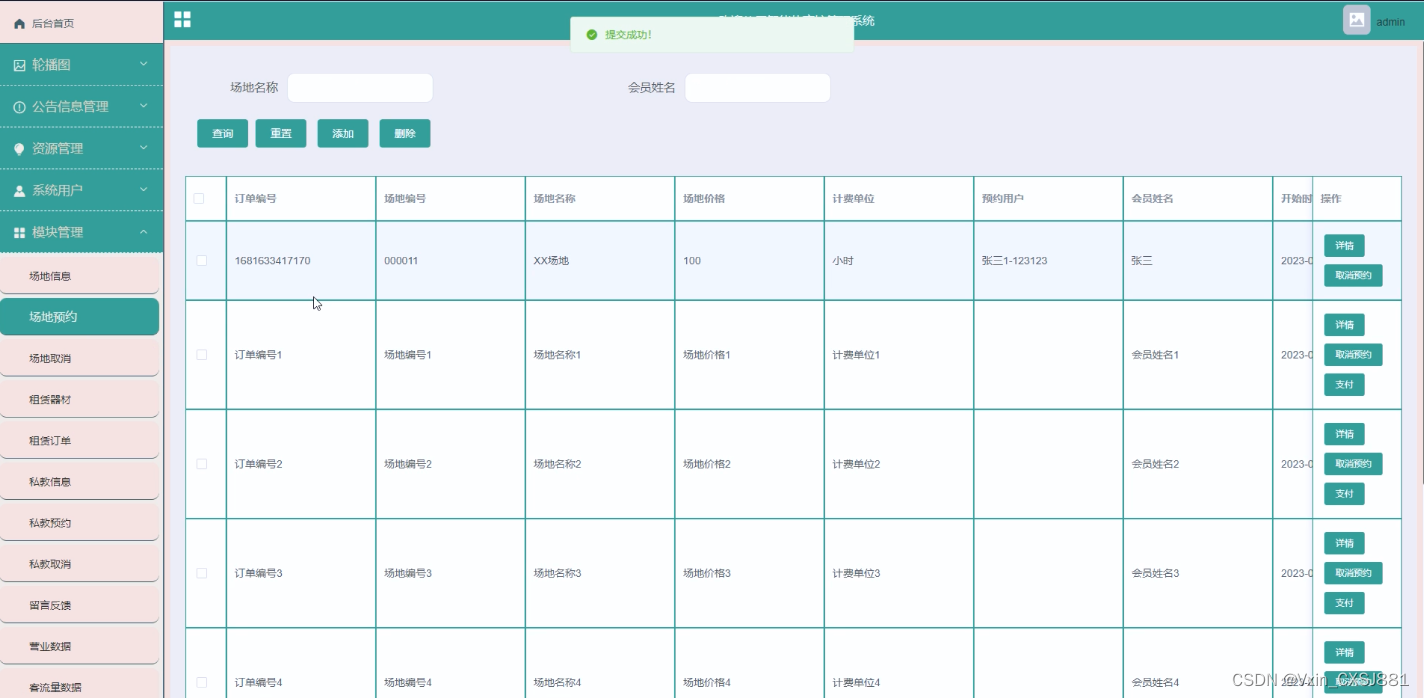Image resolution: width=1424 pixels, height=698 pixels.
Task: Expand the 公告信息管理 chevron
Action: click(143, 106)
